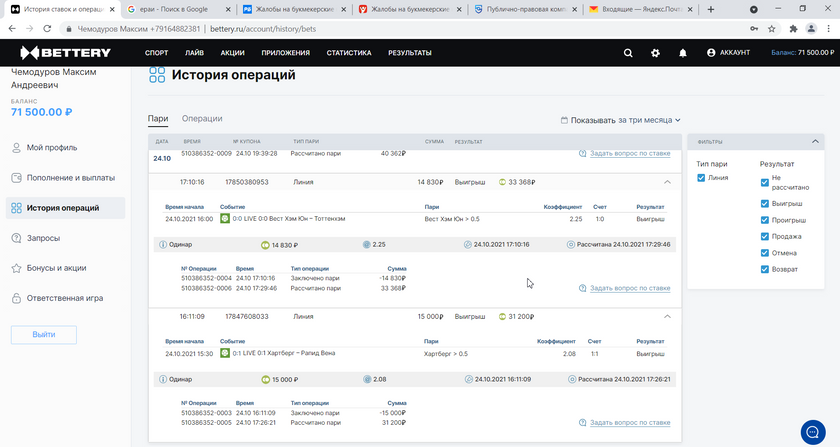Click the odds icon beside 2.25
This screenshot has width=840, height=447.
click(366, 244)
